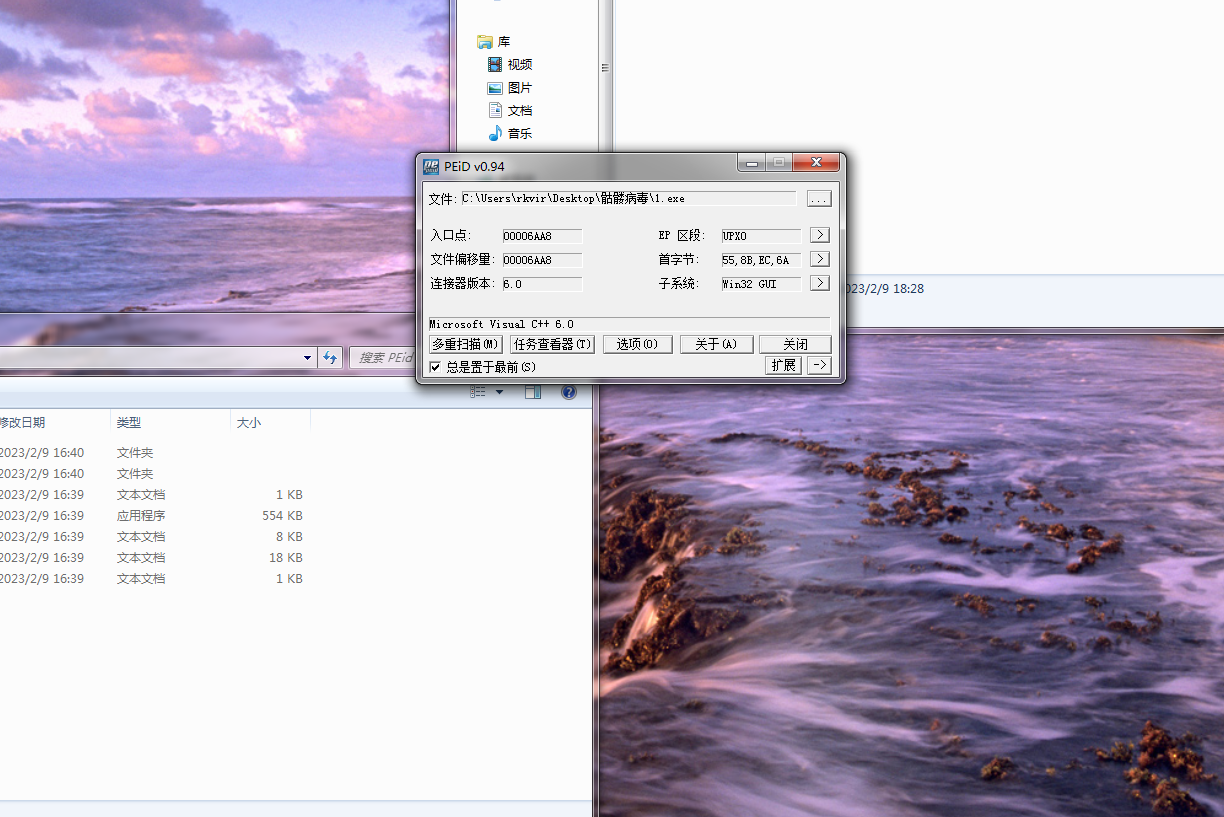Screen dimensions: 1224x817
Task: Open Explorer help with the question mark icon
Action: click(x=568, y=392)
